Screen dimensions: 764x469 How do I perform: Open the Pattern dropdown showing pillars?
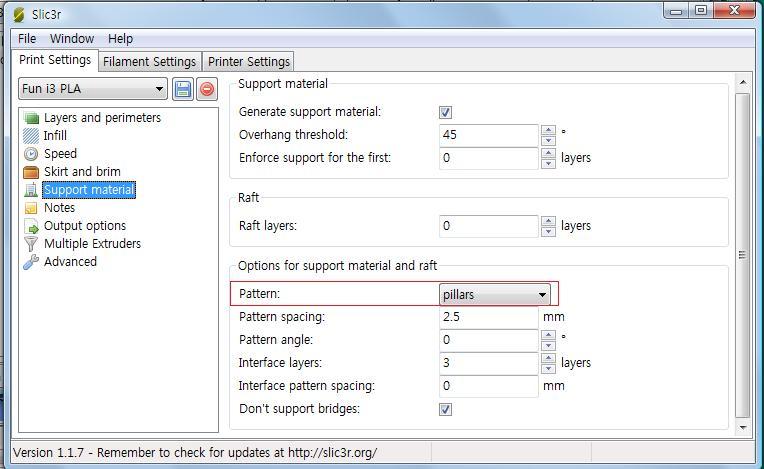click(x=495, y=295)
